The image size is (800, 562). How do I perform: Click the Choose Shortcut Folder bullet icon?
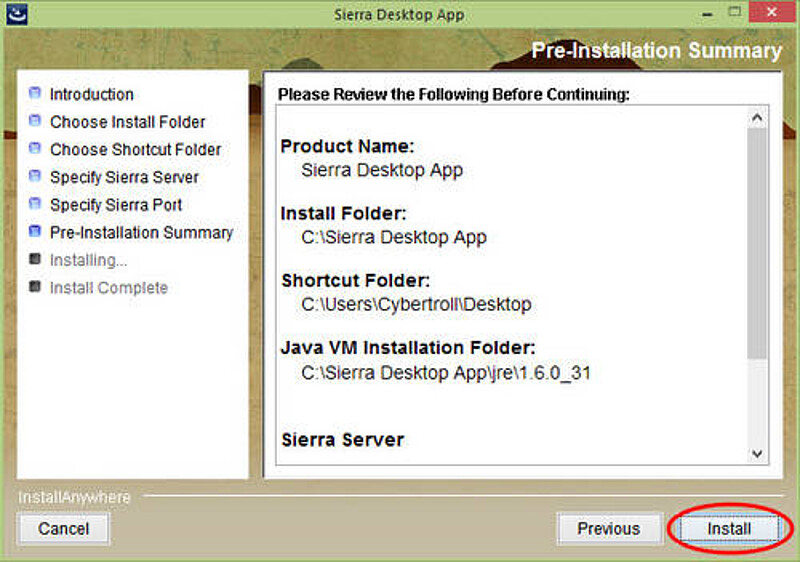tap(35, 148)
